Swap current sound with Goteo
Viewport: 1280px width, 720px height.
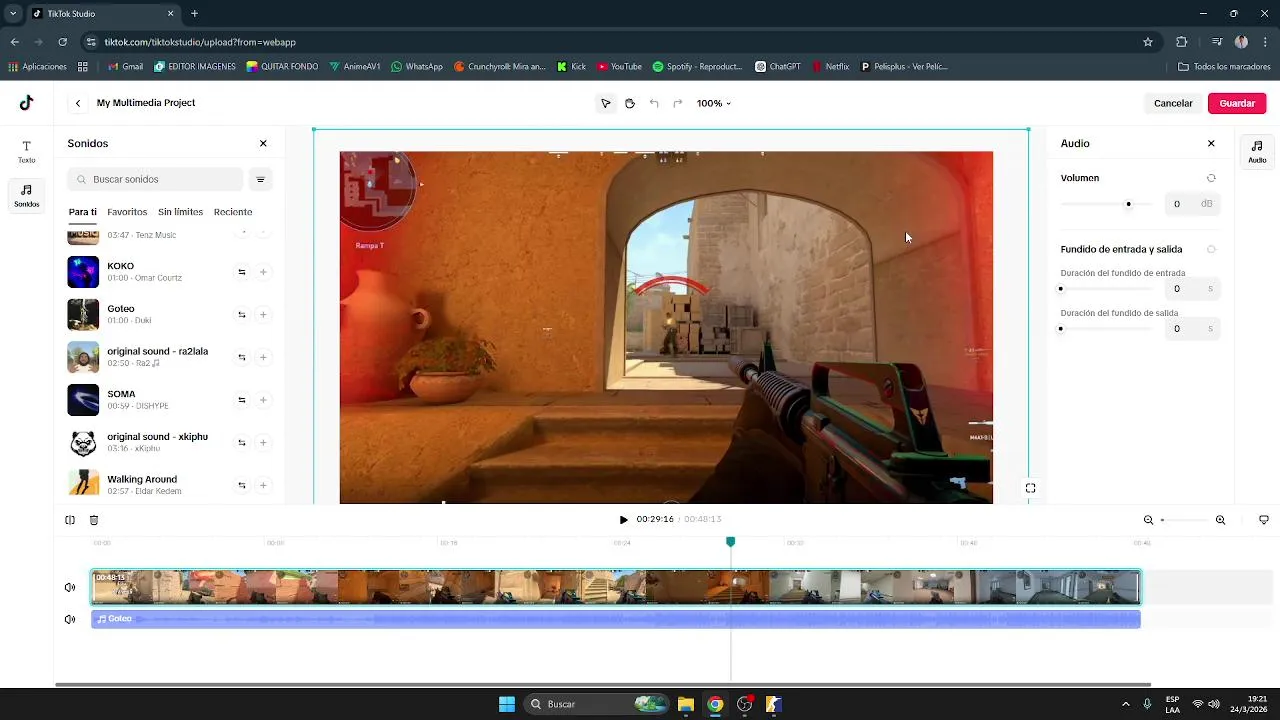[241, 315]
